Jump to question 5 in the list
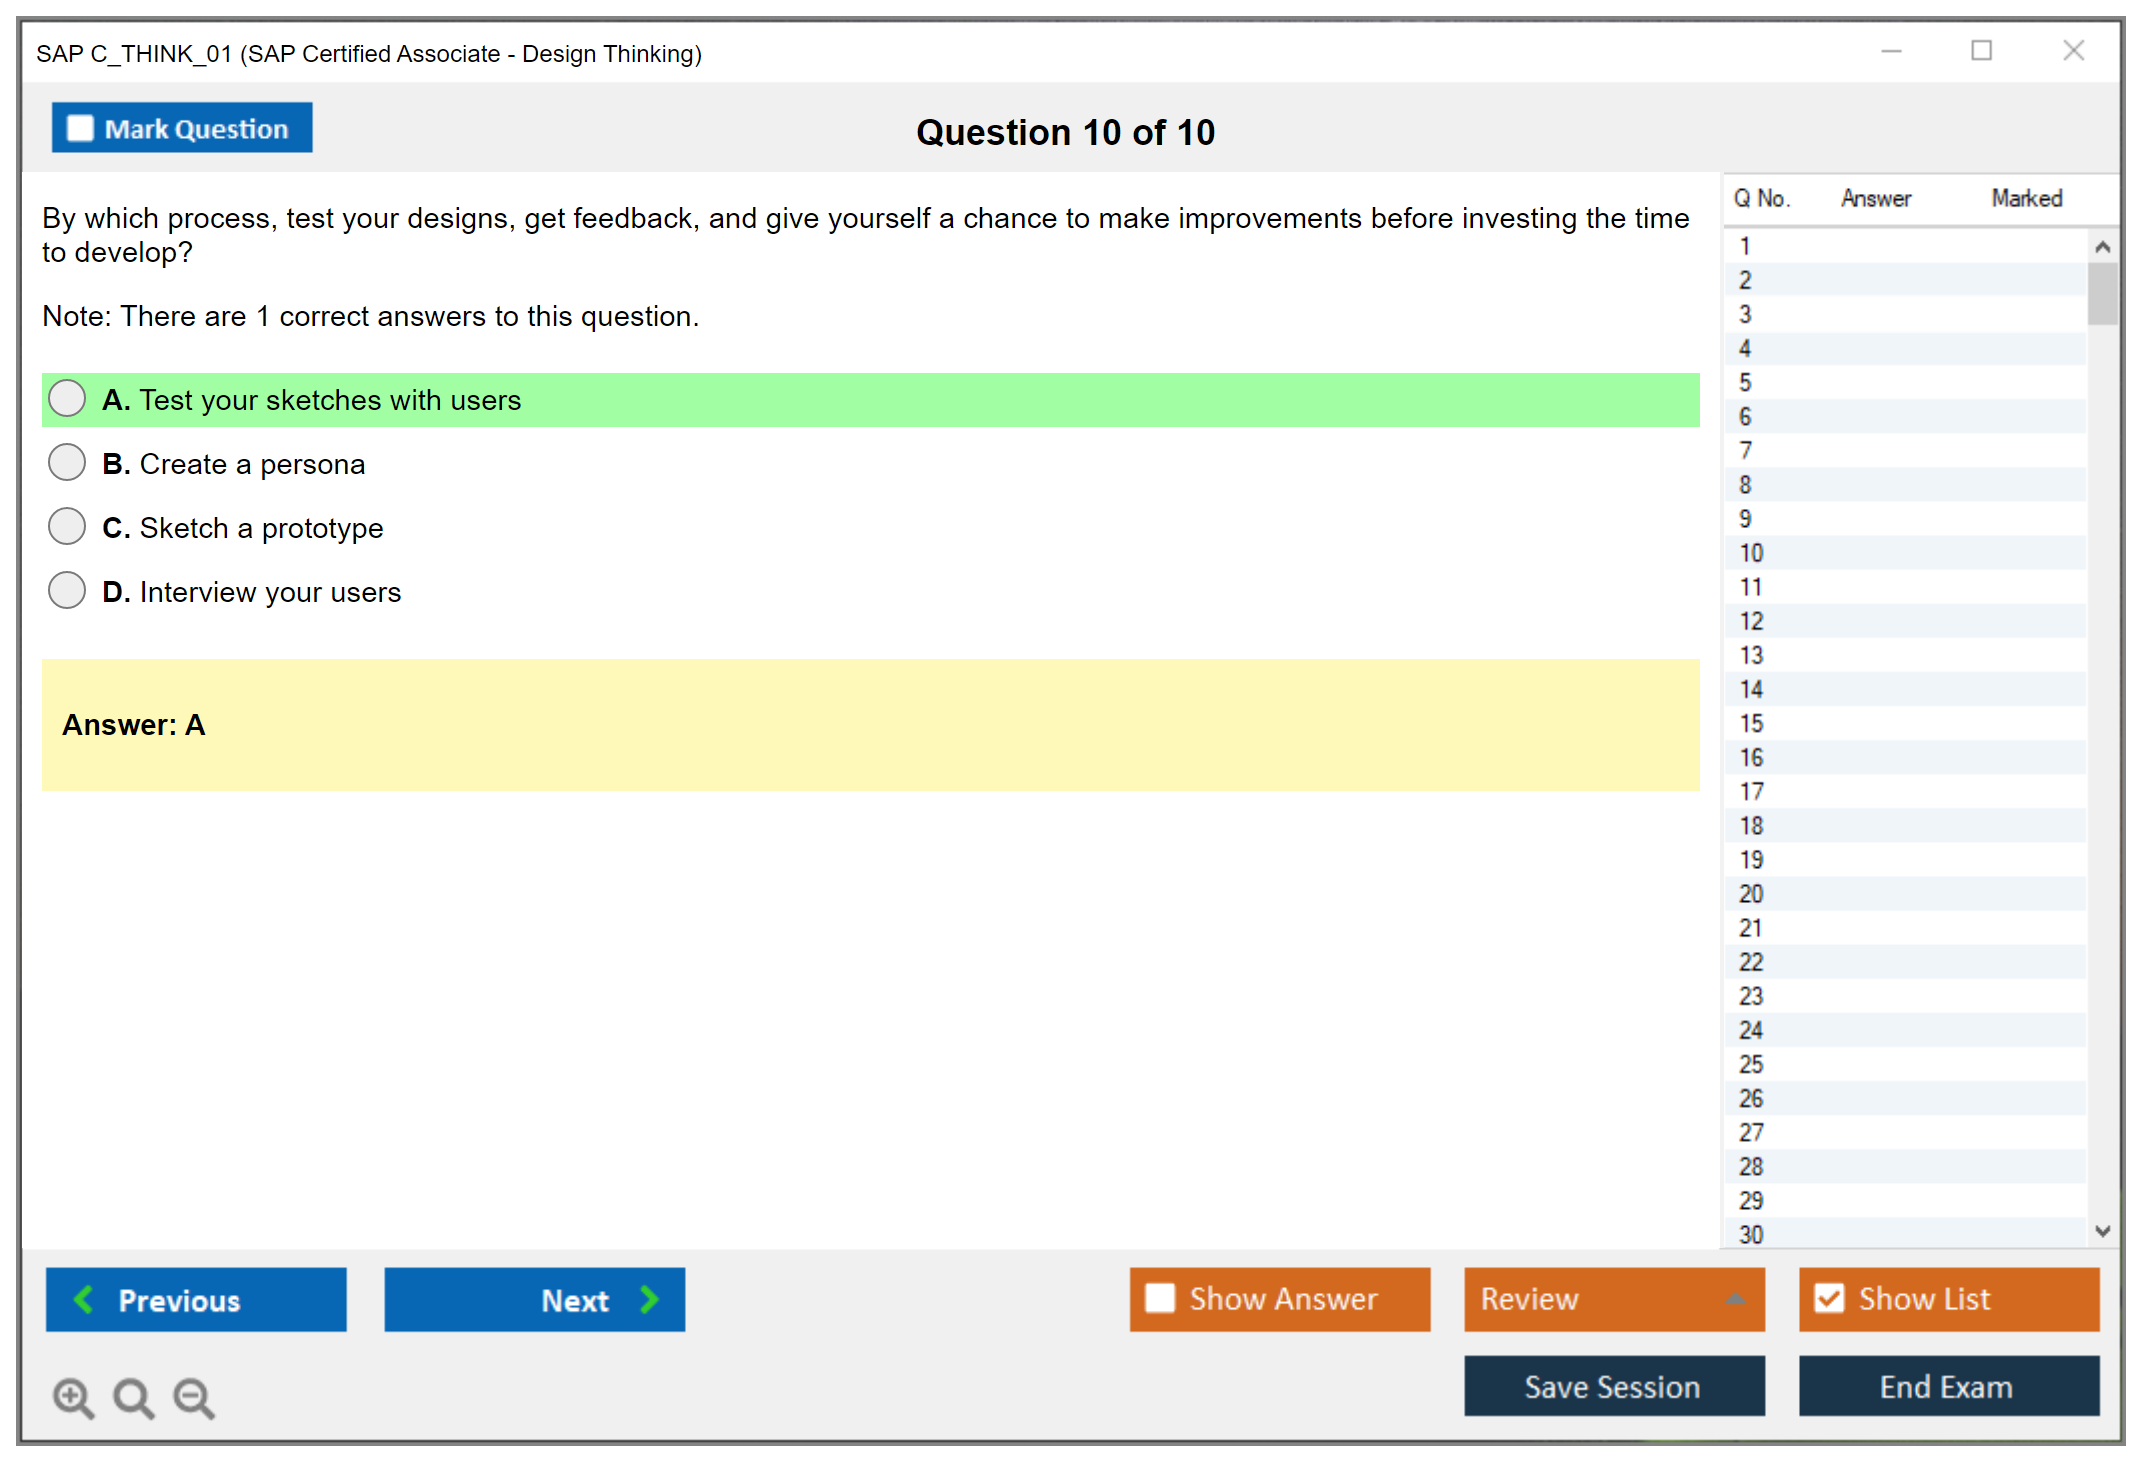This screenshot has height=1470, width=2150. click(1745, 382)
